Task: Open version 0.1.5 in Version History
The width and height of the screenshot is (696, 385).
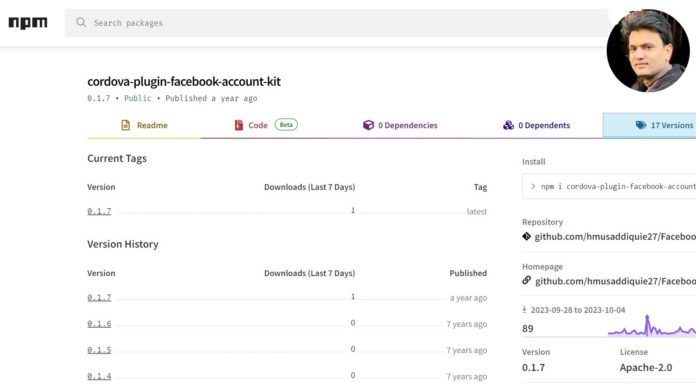Action: coord(99,350)
